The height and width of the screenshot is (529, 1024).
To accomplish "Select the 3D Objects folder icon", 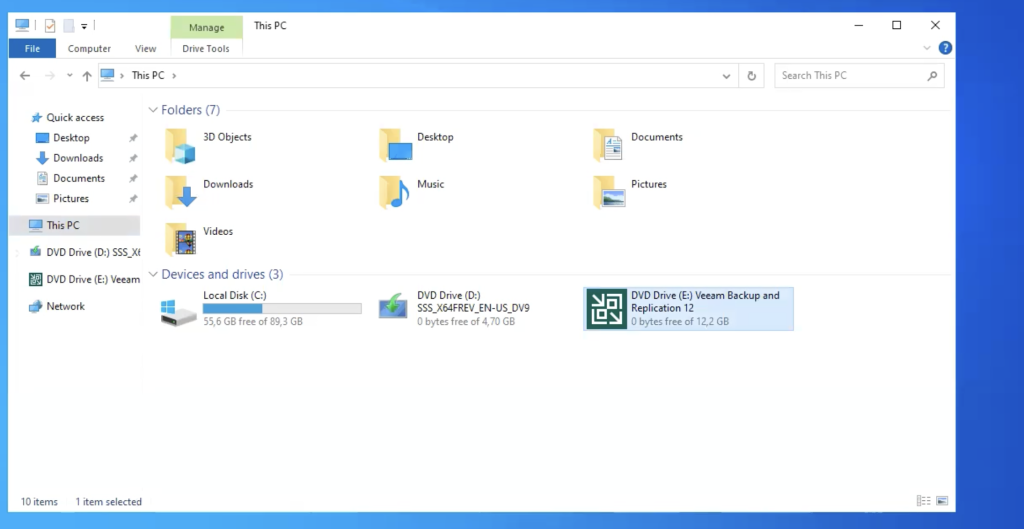I will pyautogui.click(x=180, y=145).
